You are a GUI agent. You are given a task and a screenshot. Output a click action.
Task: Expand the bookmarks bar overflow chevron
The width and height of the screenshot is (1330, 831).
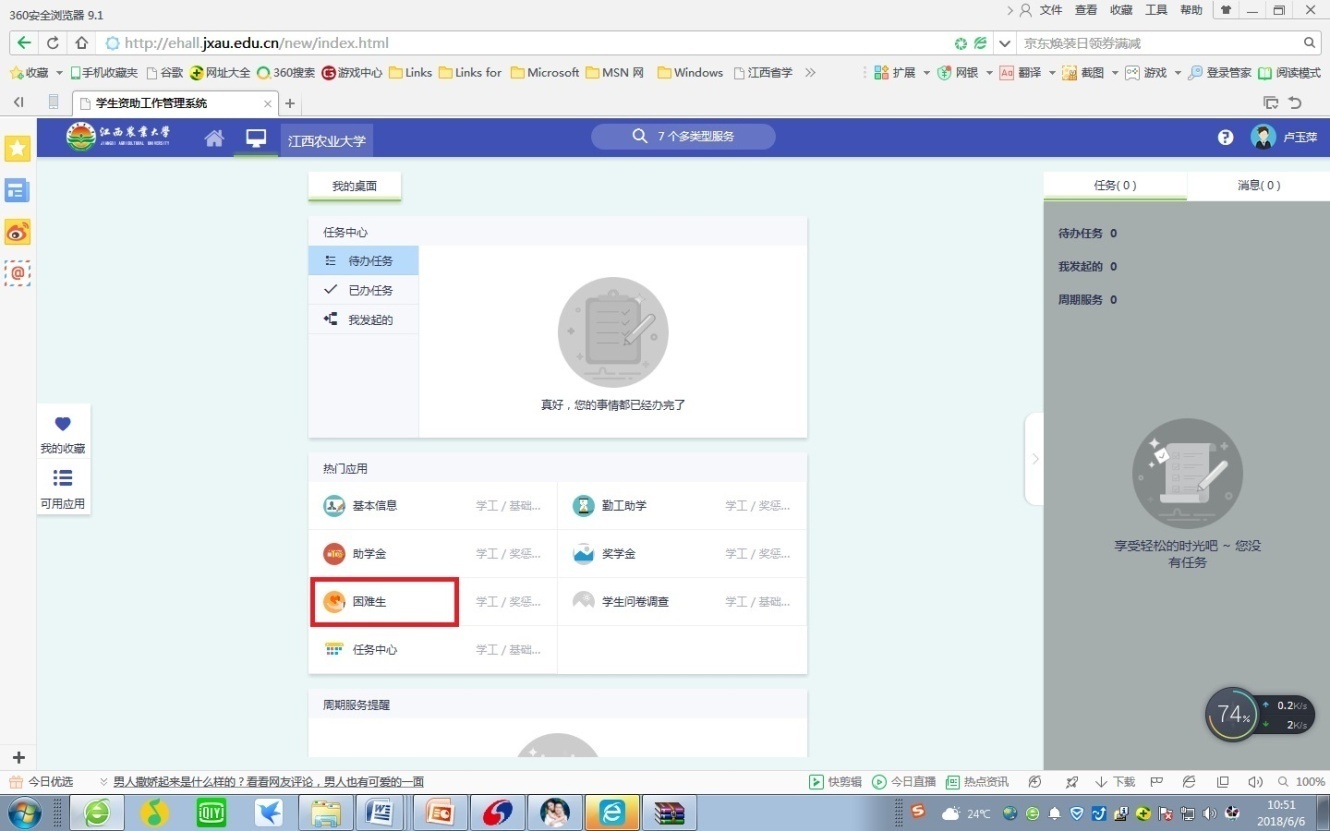810,73
